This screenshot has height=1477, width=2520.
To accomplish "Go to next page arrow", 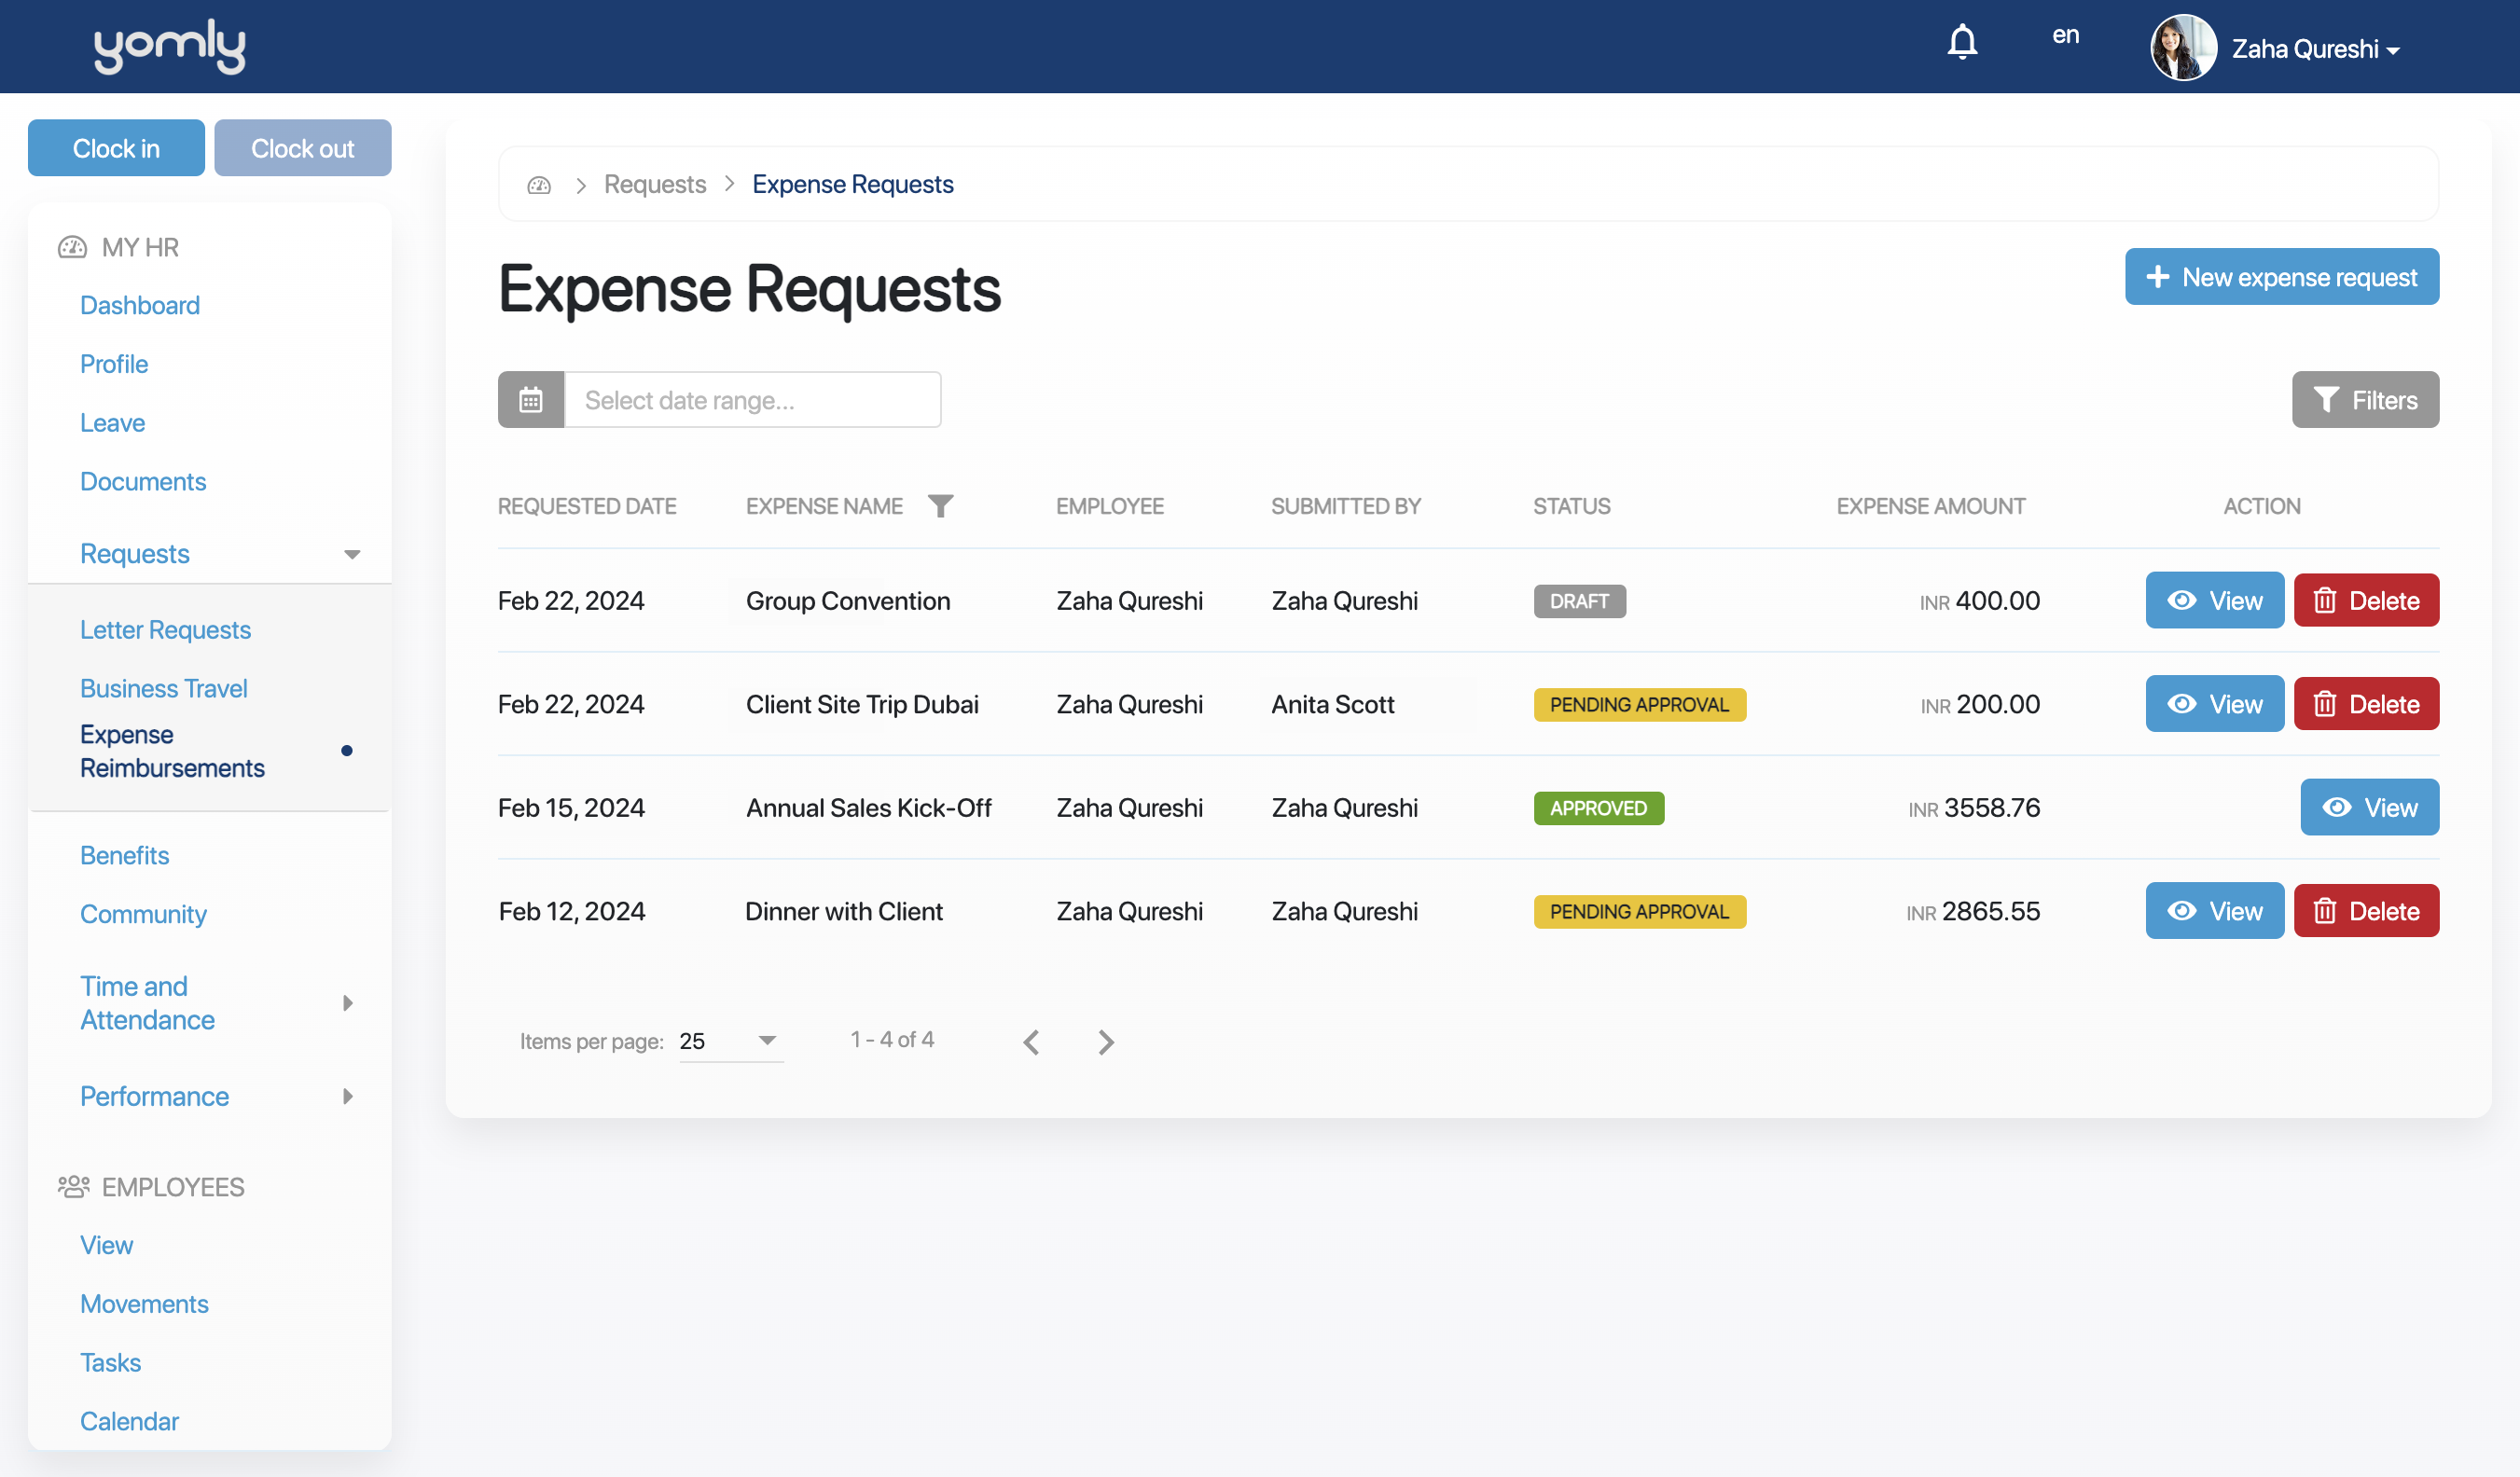I will click(1105, 1042).
